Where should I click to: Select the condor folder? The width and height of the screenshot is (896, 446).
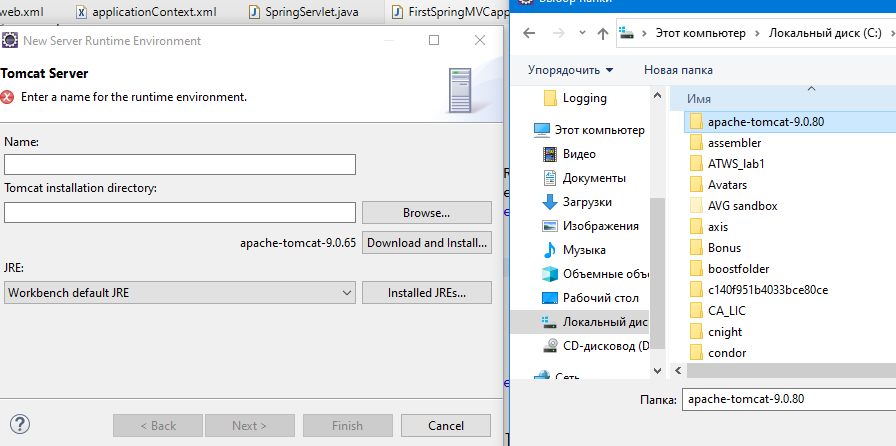(727, 353)
